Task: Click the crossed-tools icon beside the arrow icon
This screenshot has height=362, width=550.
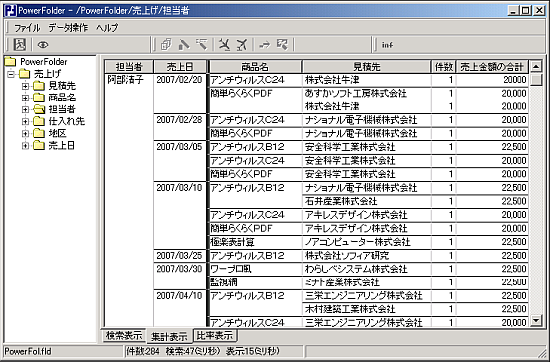Action: point(242,45)
